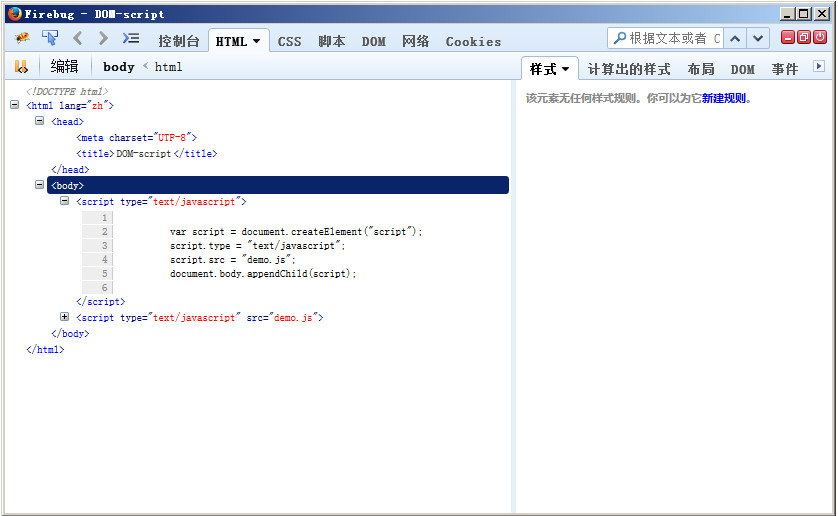838x516 pixels.
Task: Open the 样式 panel dropdown menu
Action: (565, 69)
